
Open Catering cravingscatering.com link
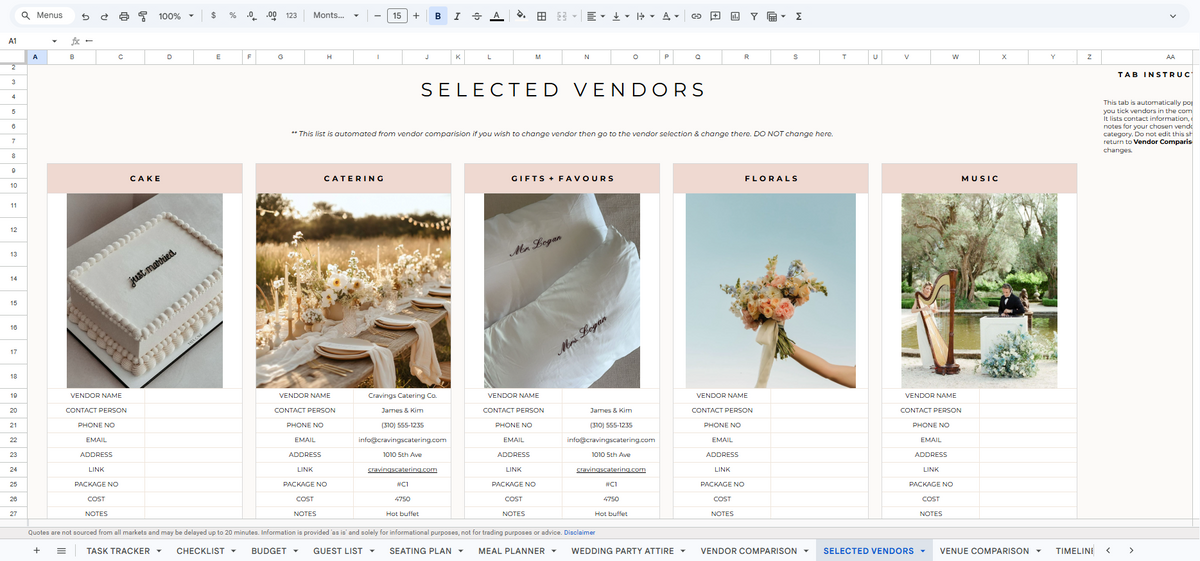[402, 469]
